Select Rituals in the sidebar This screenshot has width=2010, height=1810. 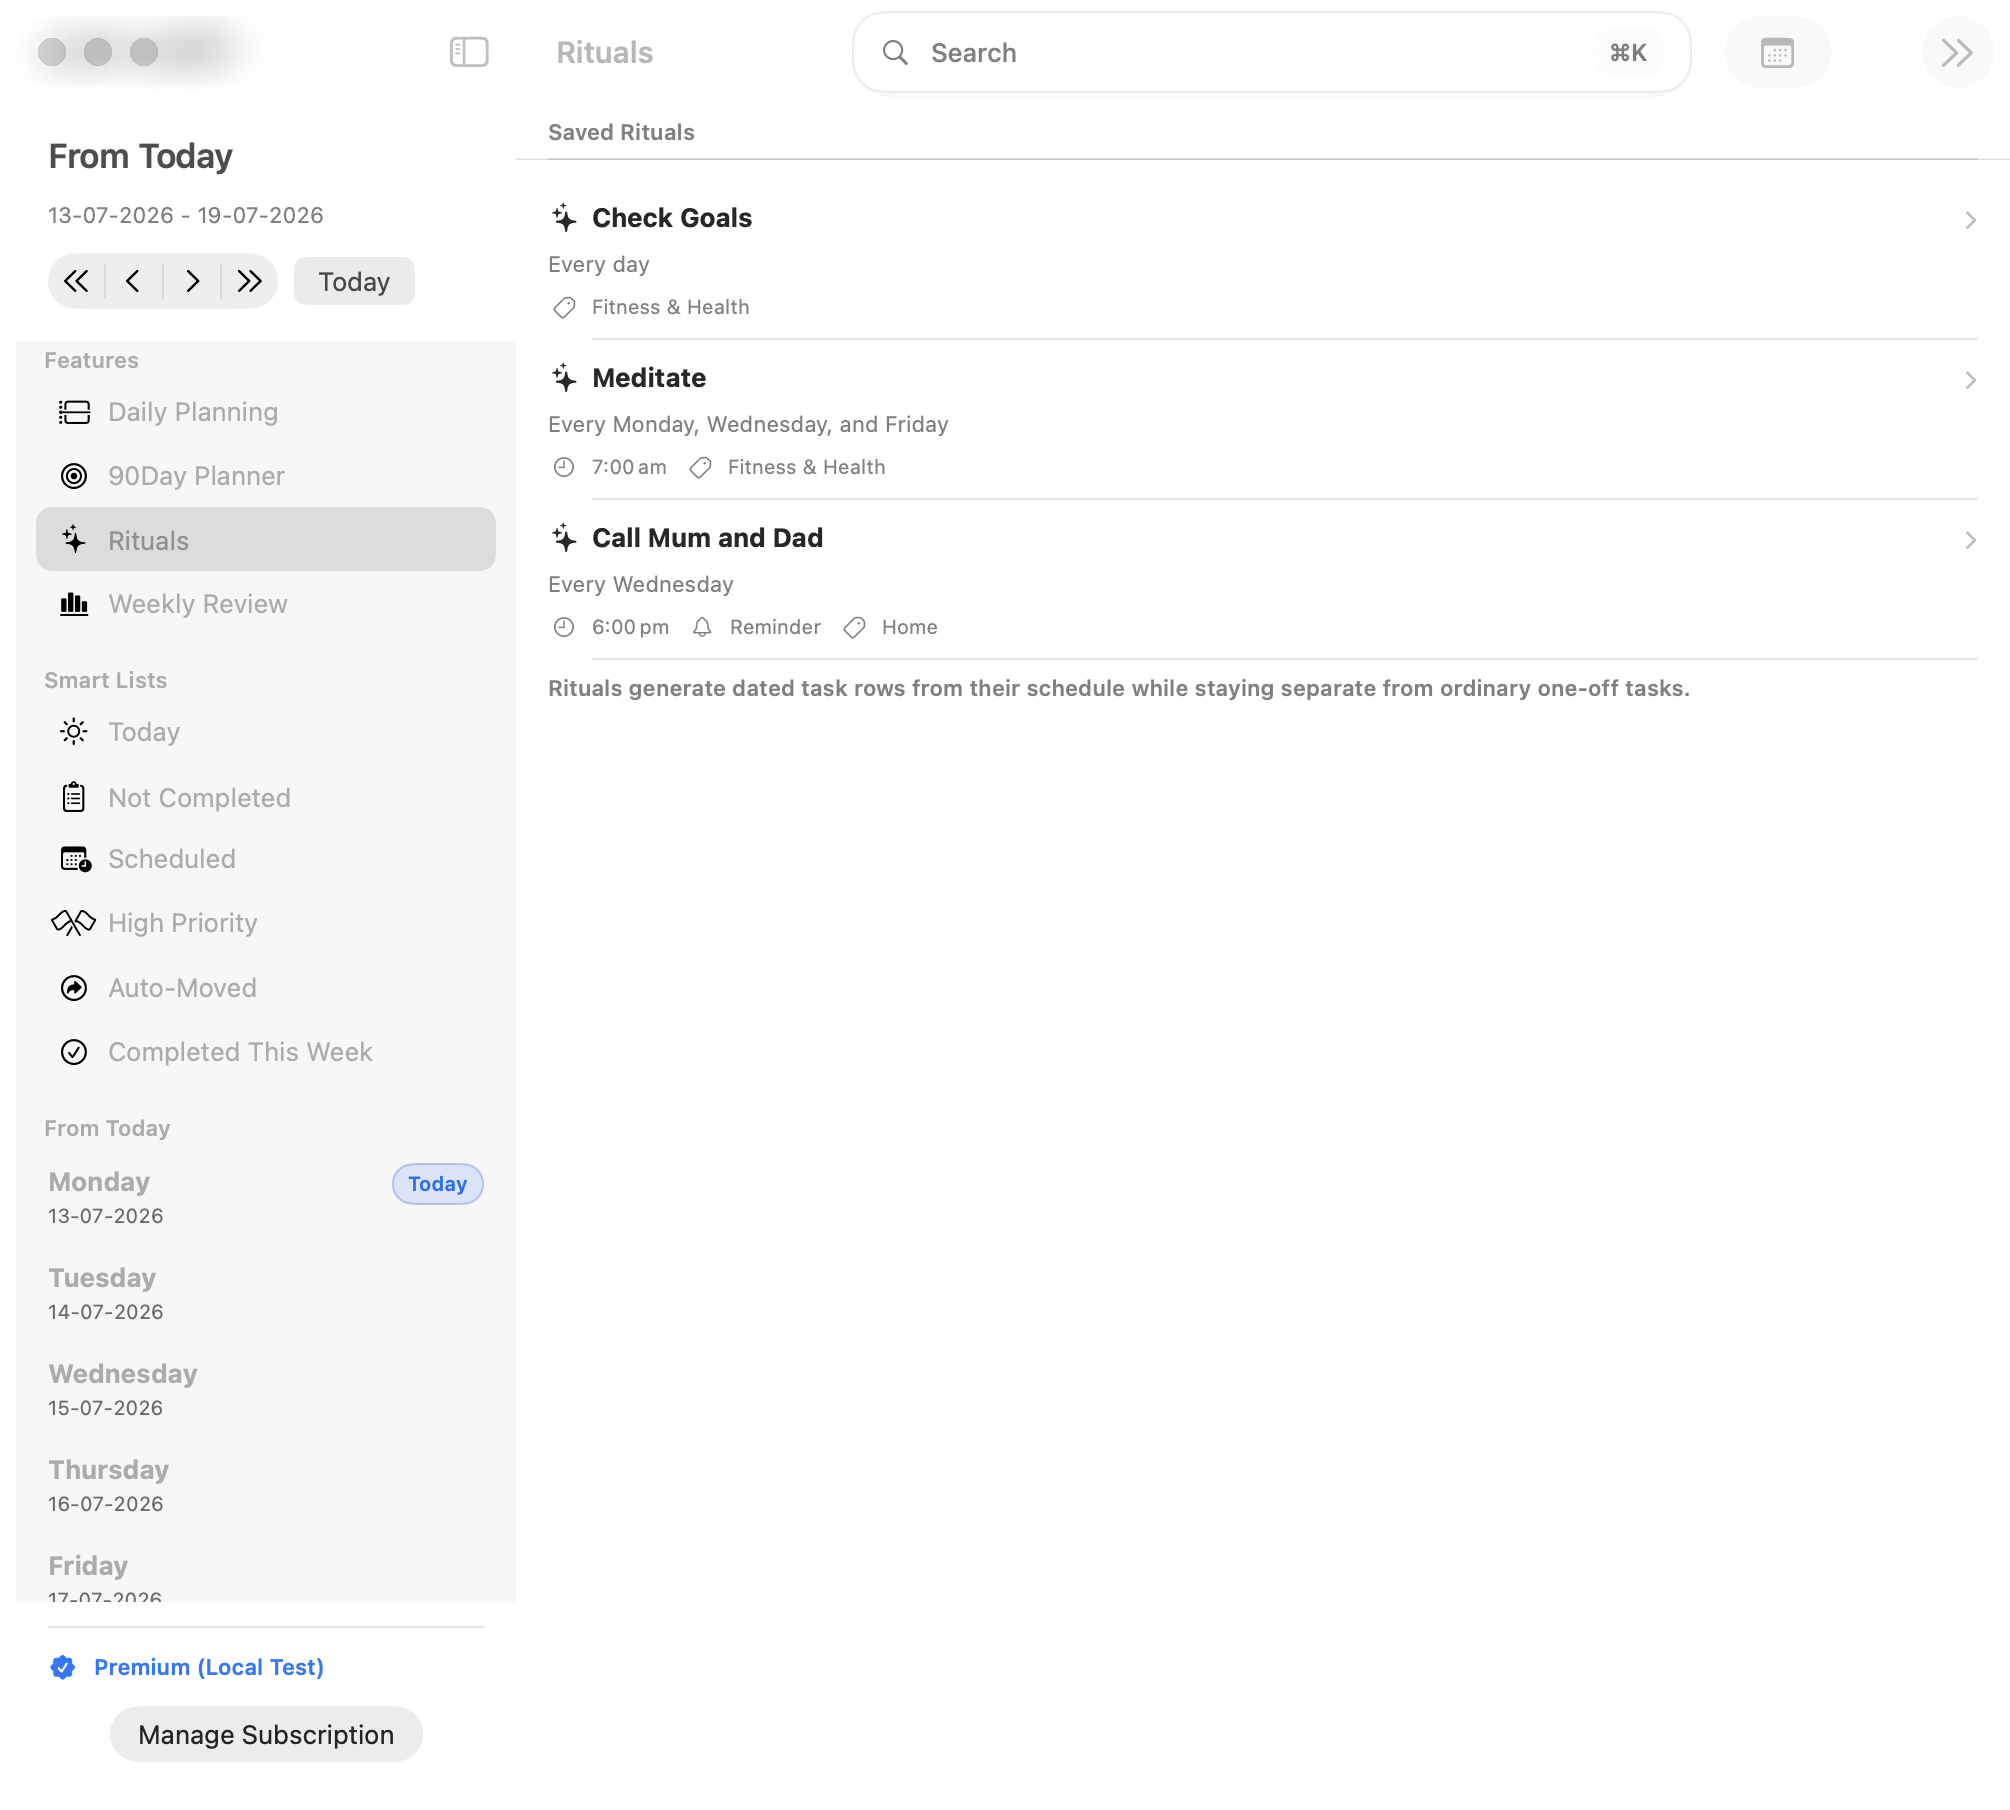click(266, 540)
